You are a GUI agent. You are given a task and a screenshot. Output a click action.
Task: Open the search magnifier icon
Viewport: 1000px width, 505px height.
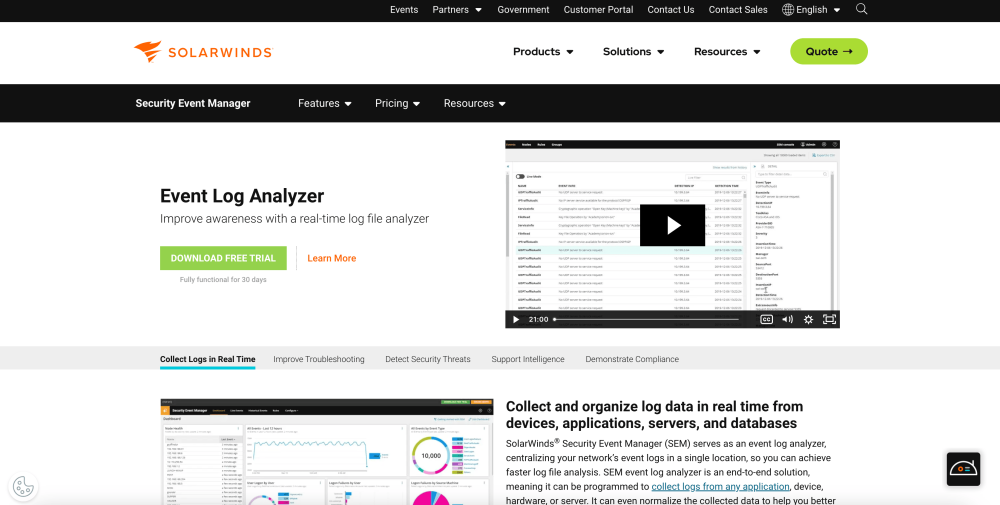(862, 9)
